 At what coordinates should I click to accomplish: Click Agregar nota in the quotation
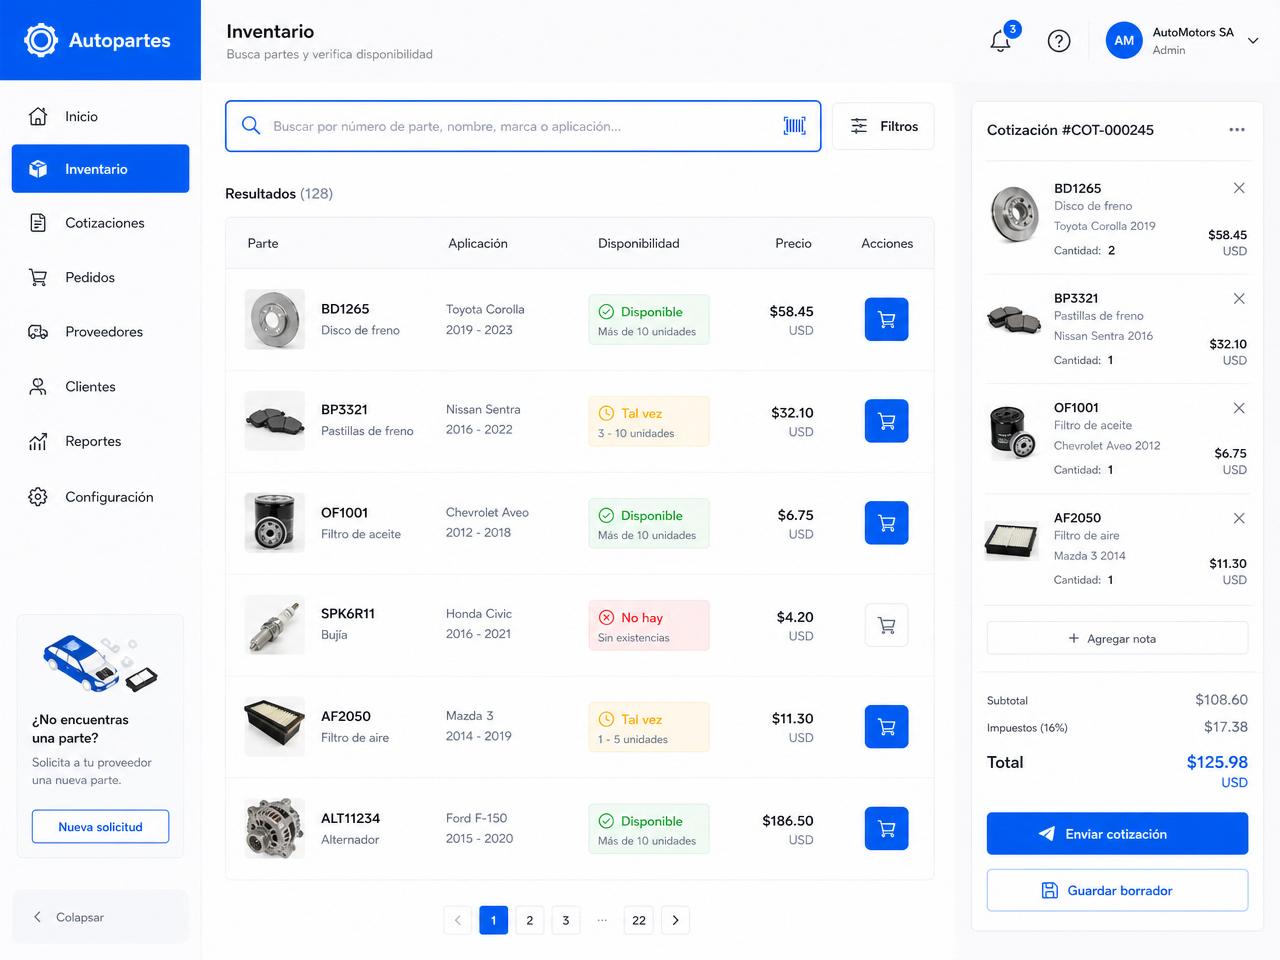pyautogui.click(x=1117, y=638)
